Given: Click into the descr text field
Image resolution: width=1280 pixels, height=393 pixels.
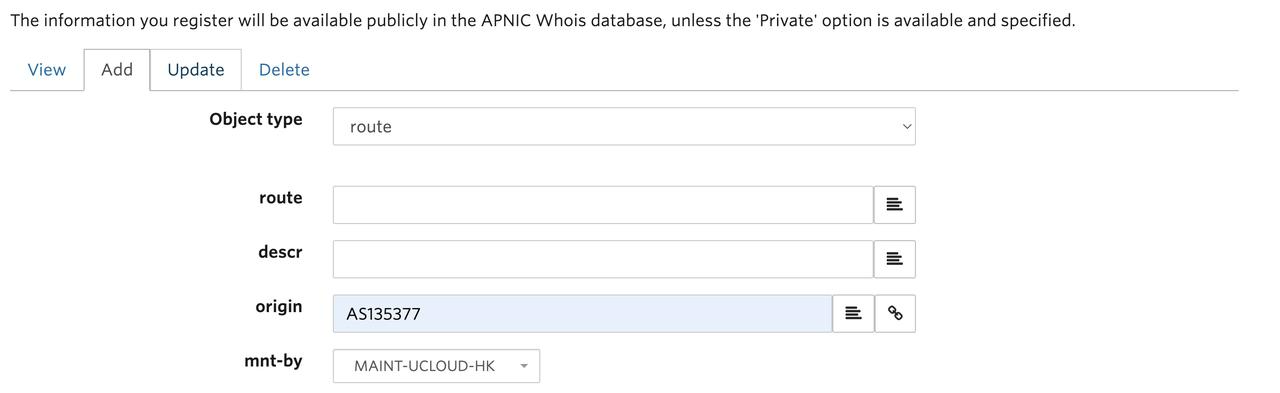Looking at the screenshot, I should (603, 259).
